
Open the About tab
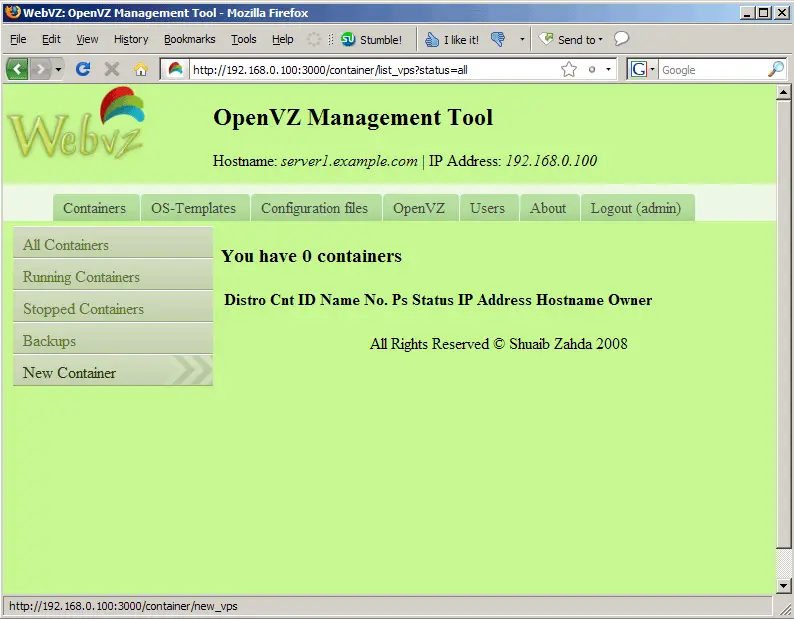pos(549,208)
